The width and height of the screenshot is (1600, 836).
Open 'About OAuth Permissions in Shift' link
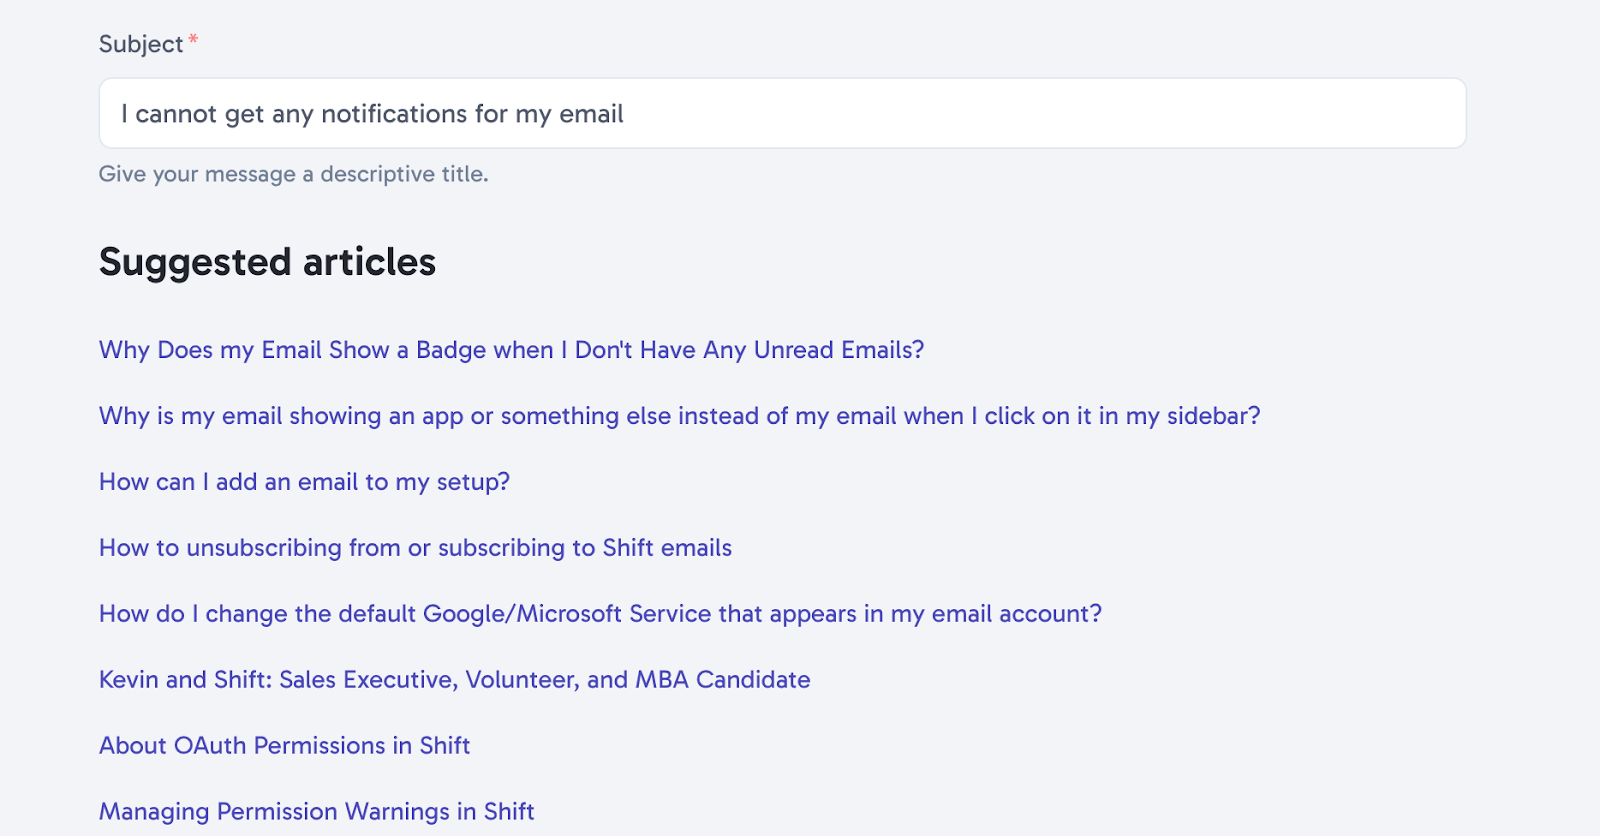tap(284, 746)
